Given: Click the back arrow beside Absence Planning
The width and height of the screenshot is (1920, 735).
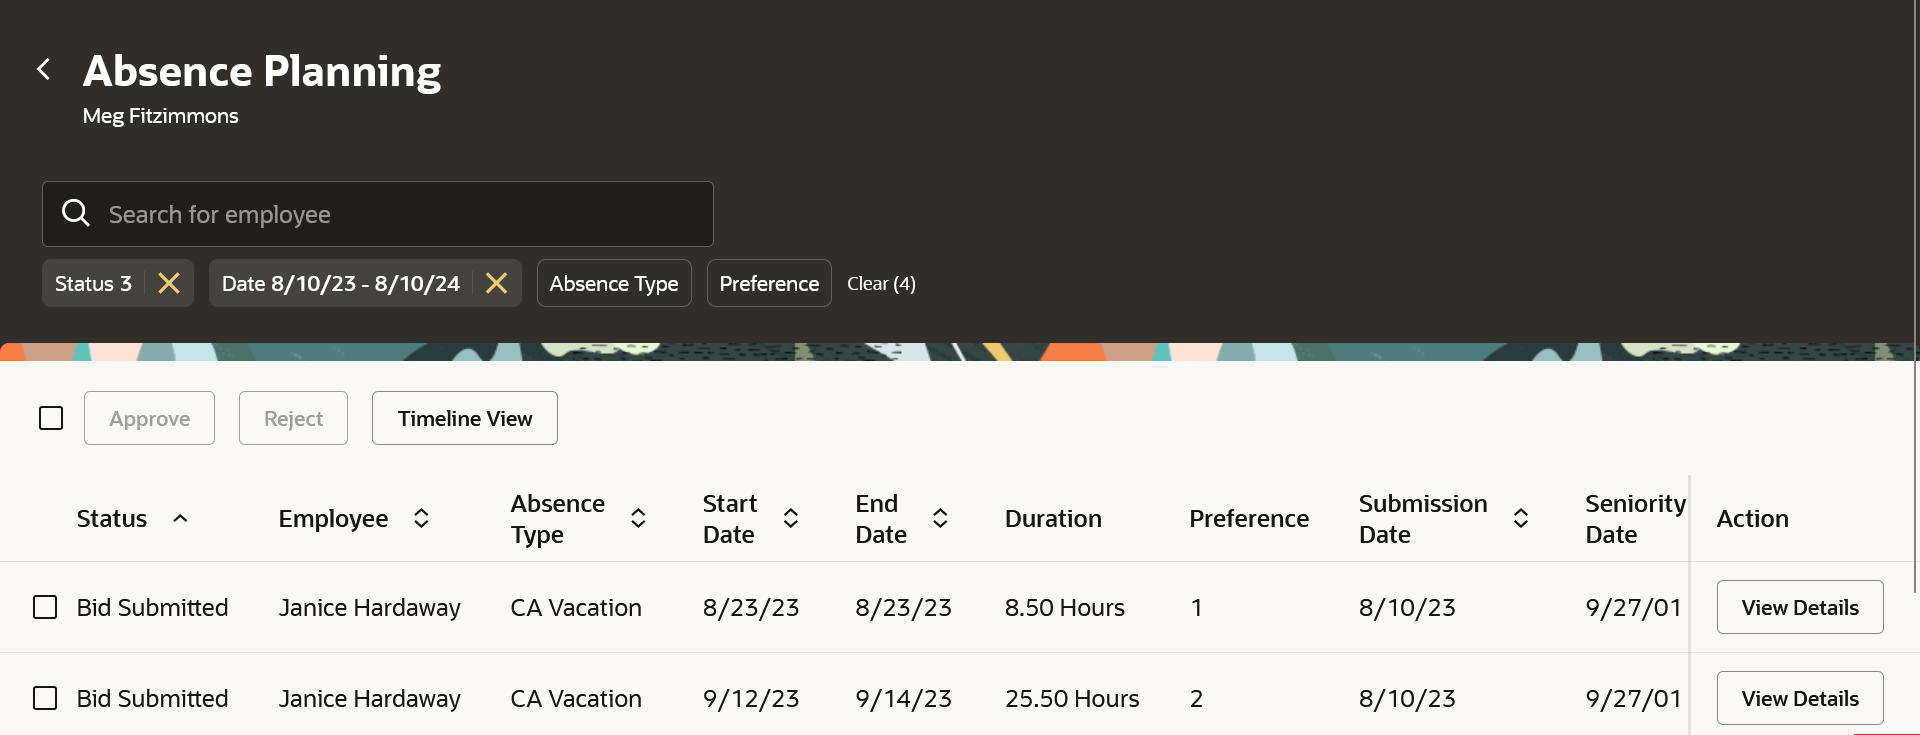Looking at the screenshot, I should pyautogui.click(x=43, y=69).
